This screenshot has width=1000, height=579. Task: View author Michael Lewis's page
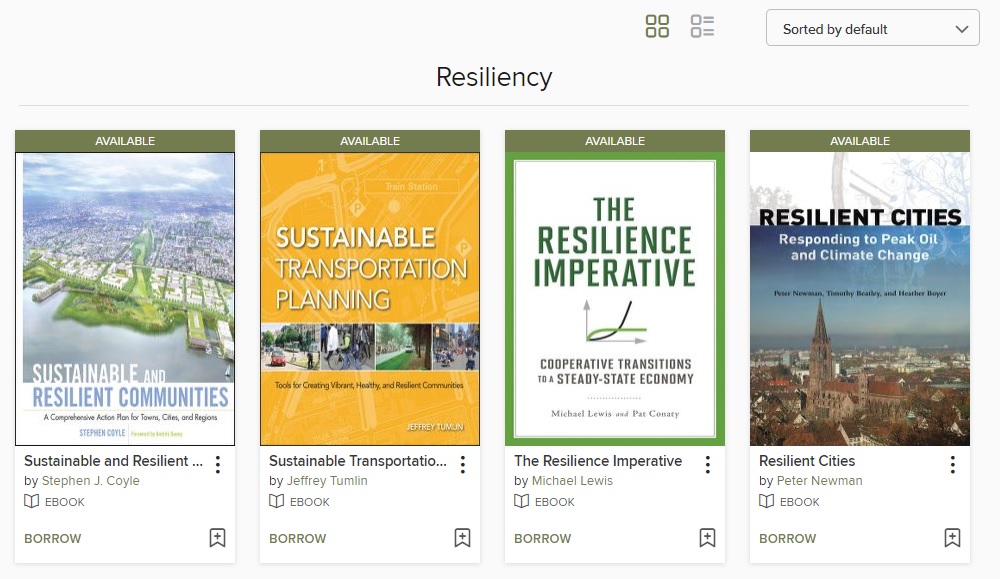[572, 481]
